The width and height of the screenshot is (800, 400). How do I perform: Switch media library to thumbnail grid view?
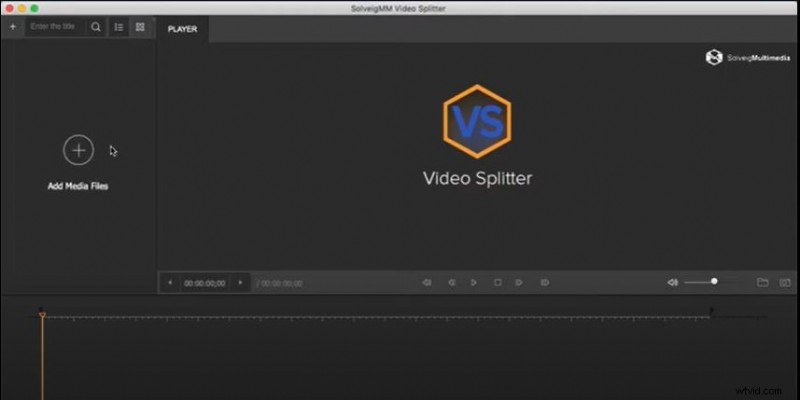(140, 28)
